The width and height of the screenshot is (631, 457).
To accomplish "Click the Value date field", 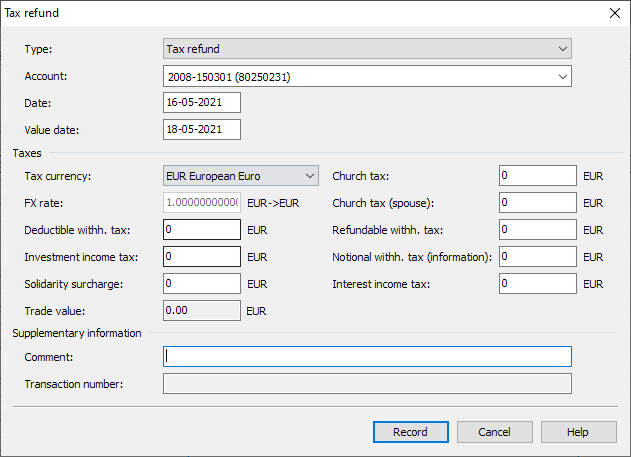I will click(201, 130).
